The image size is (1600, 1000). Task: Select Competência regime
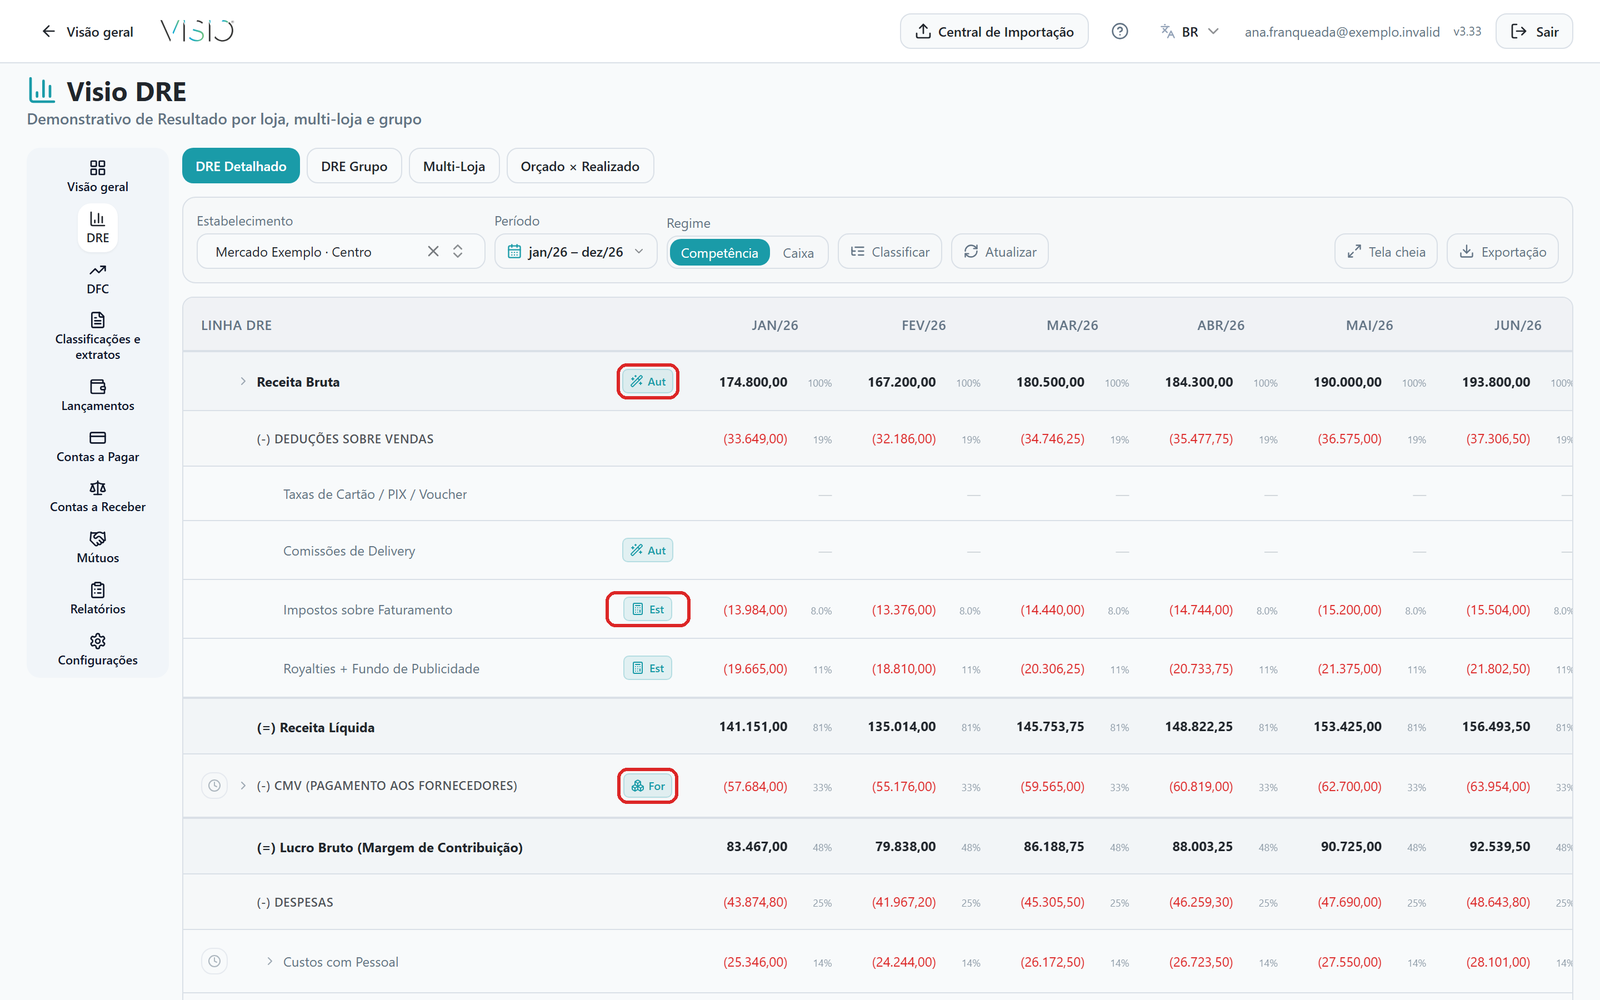pos(719,253)
